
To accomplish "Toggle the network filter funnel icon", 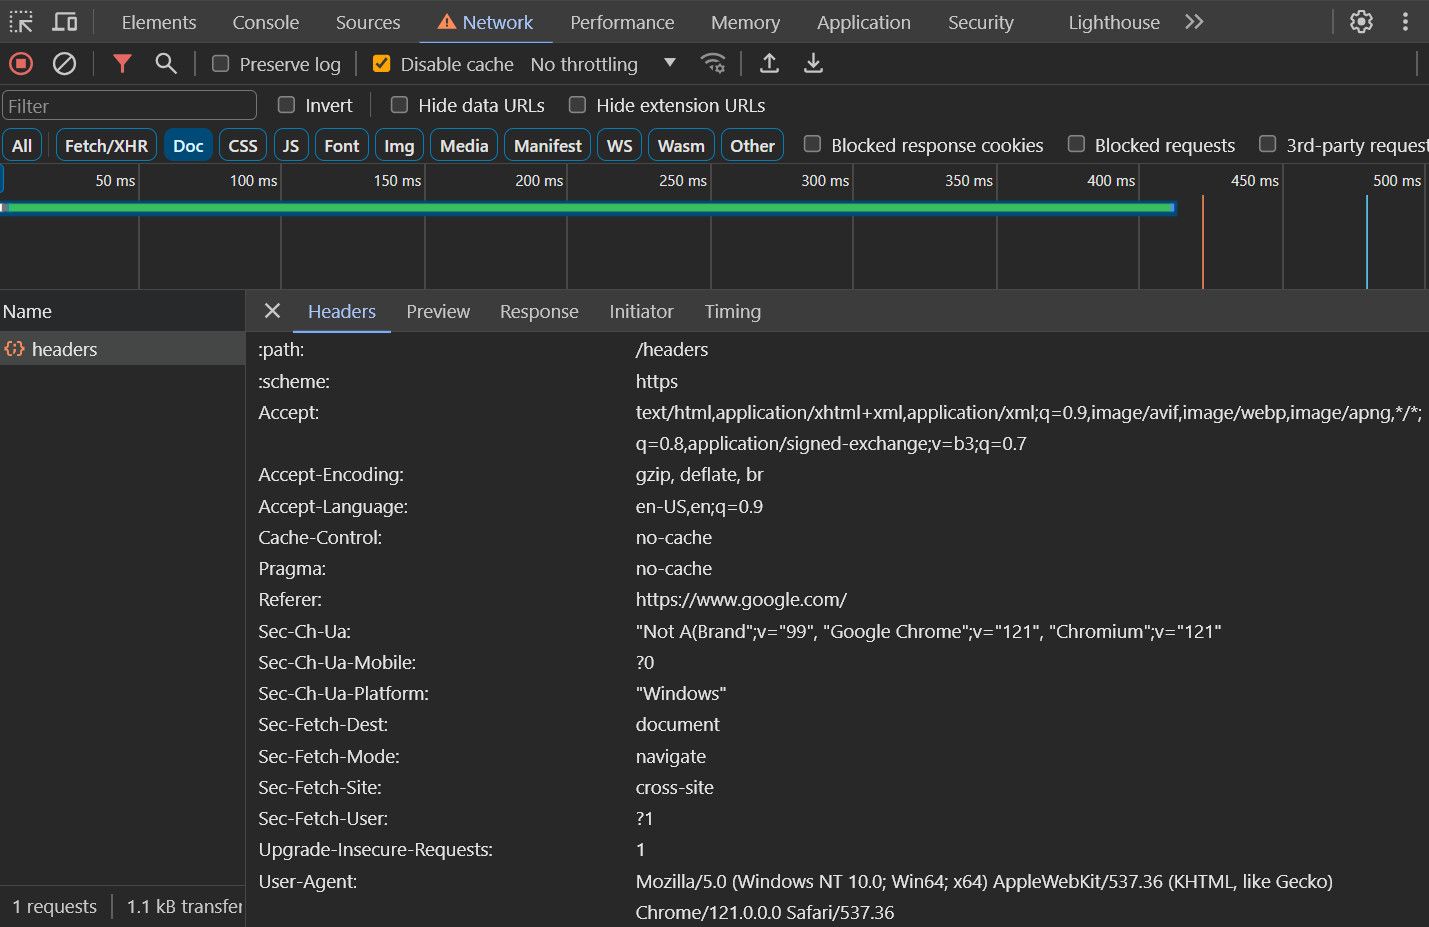I will pos(122,64).
